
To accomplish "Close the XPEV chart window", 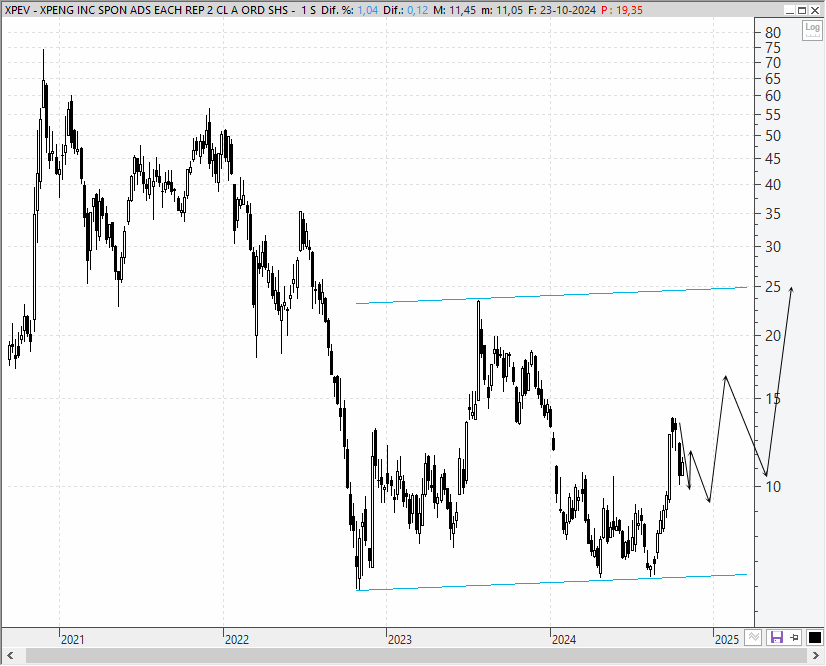I will coord(815,10).
